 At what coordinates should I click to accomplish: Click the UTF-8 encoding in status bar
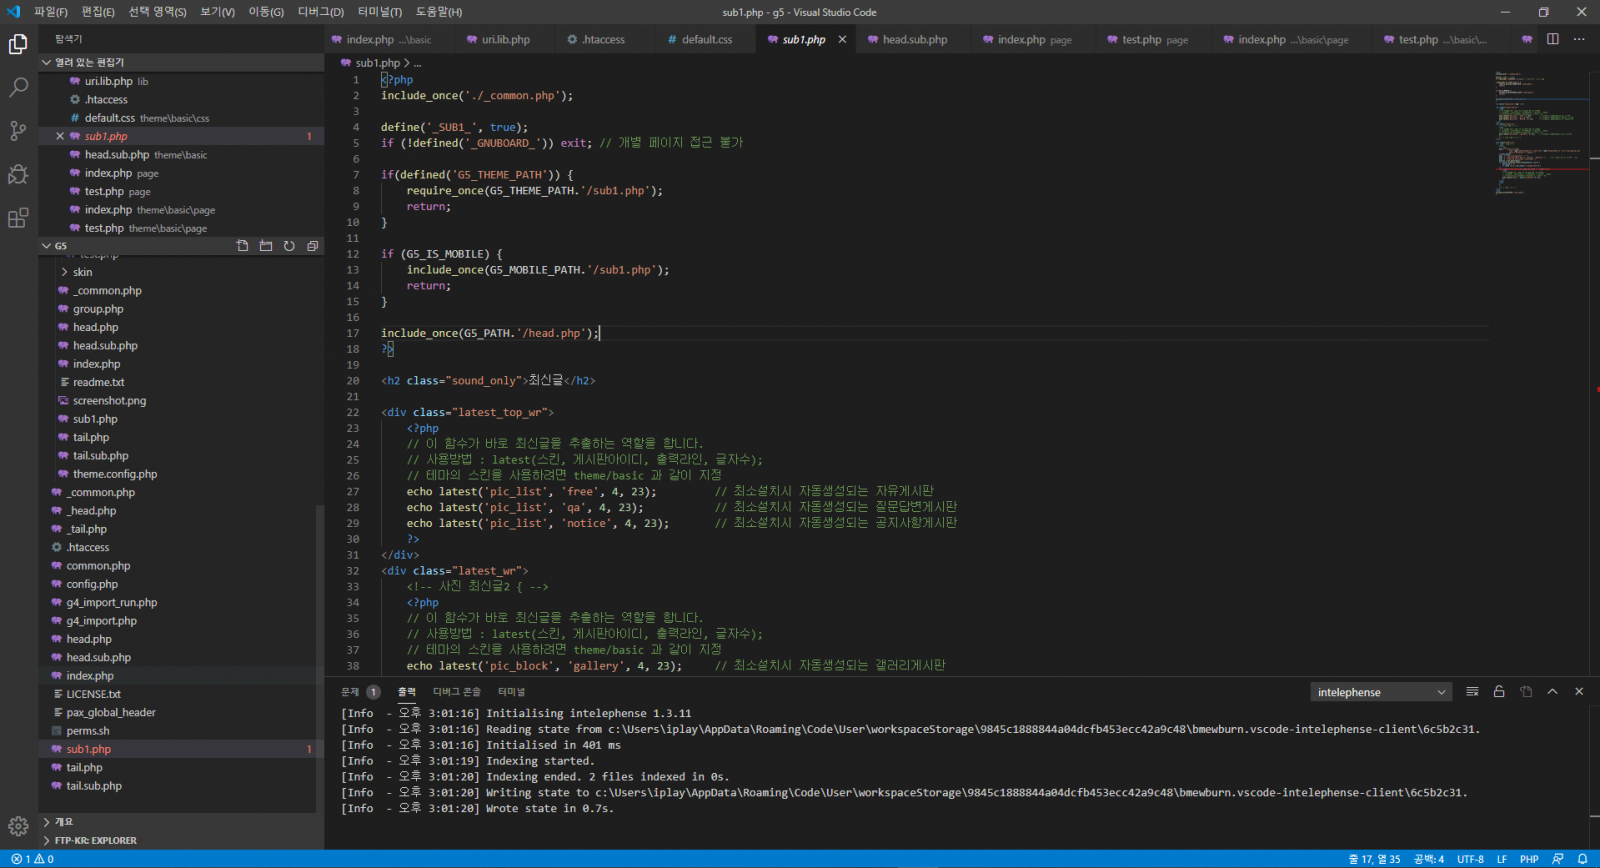(x=1470, y=859)
